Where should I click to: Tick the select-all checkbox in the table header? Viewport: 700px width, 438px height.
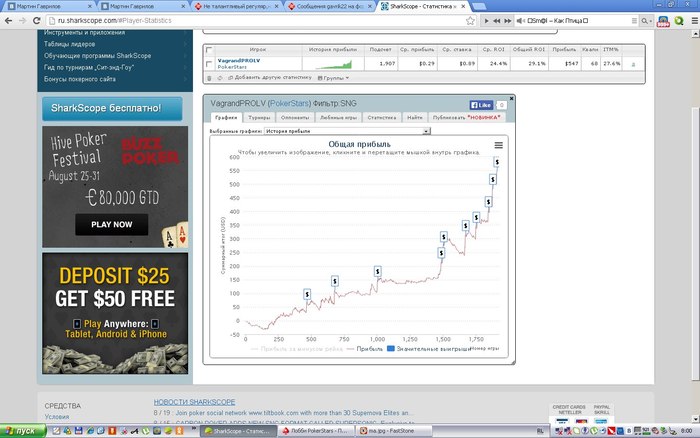click(x=208, y=50)
